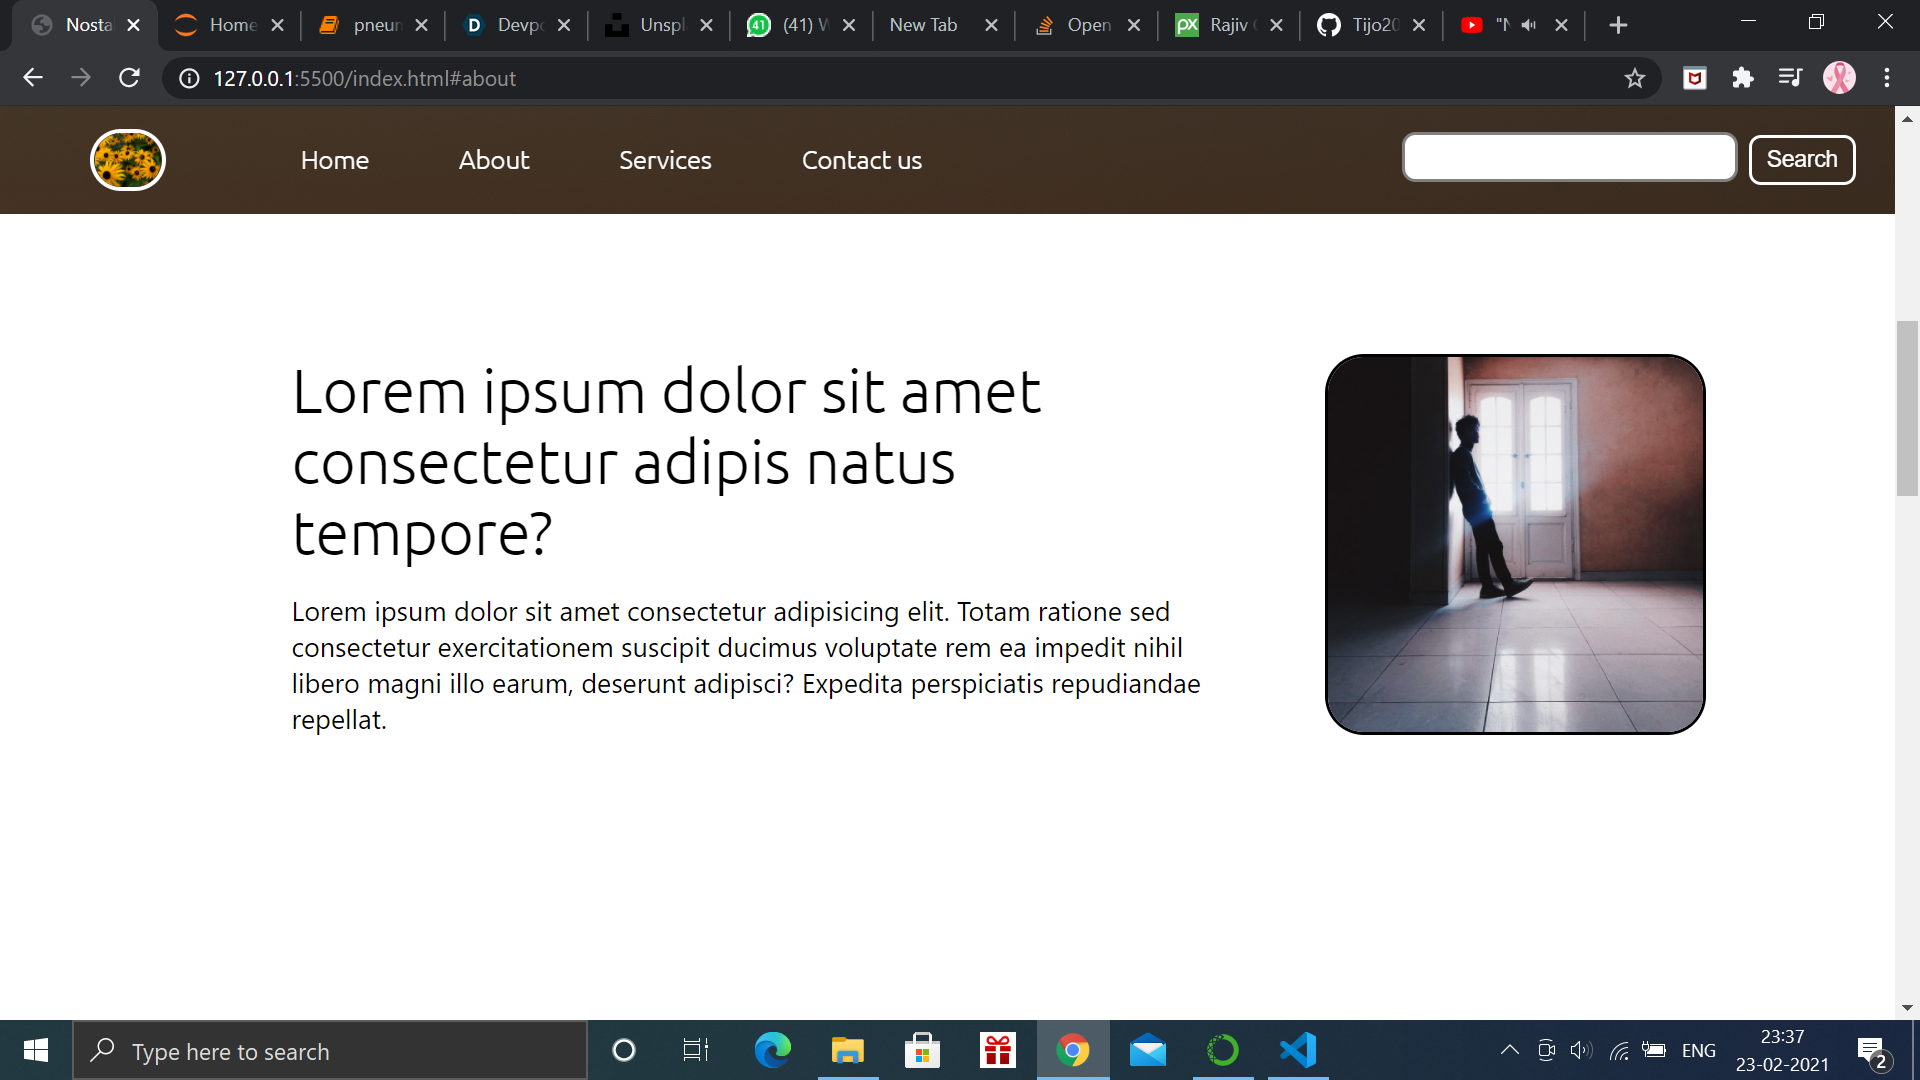This screenshot has width=1920, height=1080.
Task: Open a new tab with plus button
Action: (1618, 25)
